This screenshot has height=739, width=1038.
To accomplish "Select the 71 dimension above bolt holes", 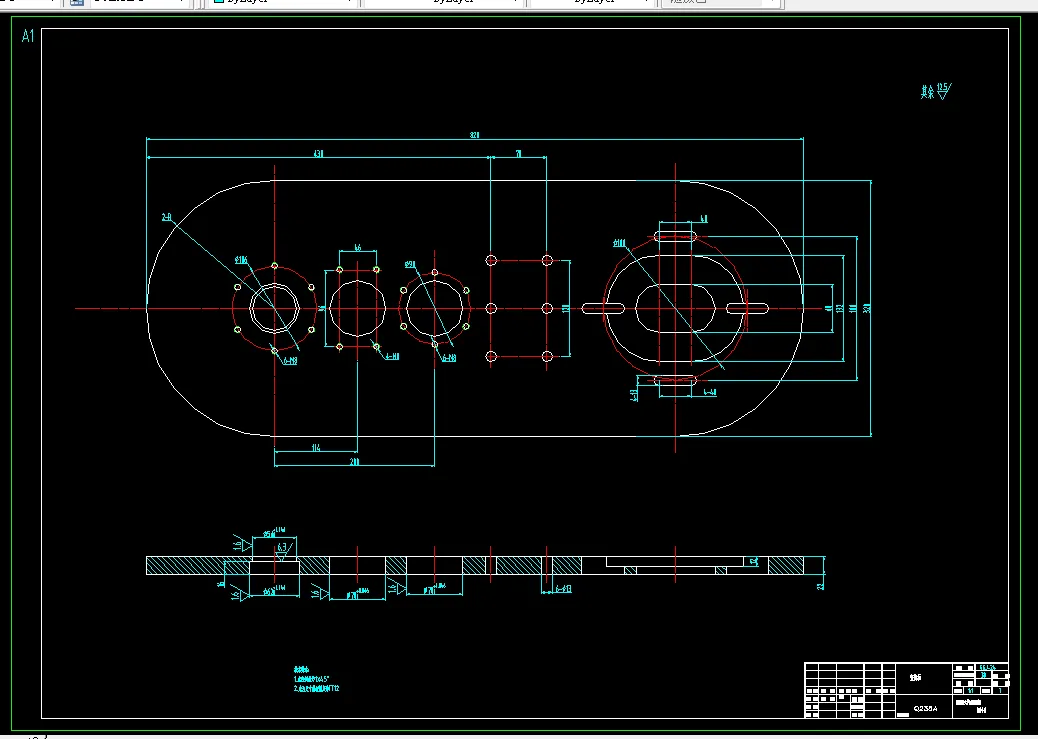I will [518, 154].
